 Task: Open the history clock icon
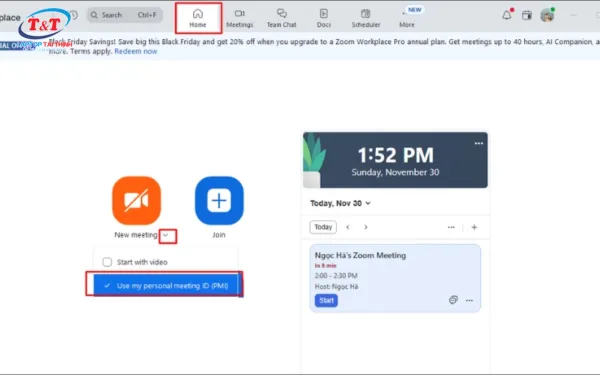(73, 15)
